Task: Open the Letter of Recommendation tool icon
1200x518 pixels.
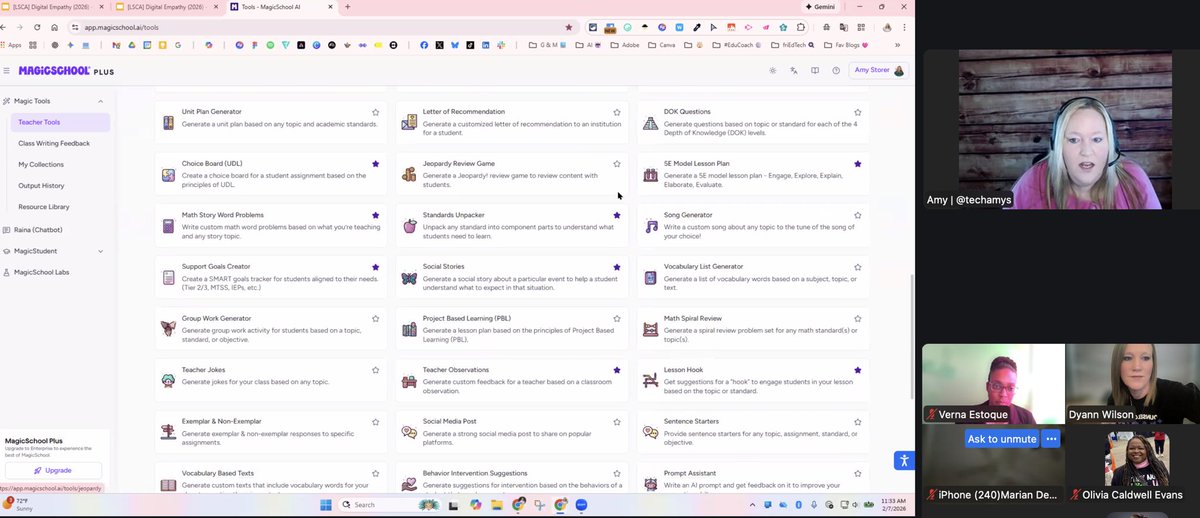Action: [x=410, y=123]
